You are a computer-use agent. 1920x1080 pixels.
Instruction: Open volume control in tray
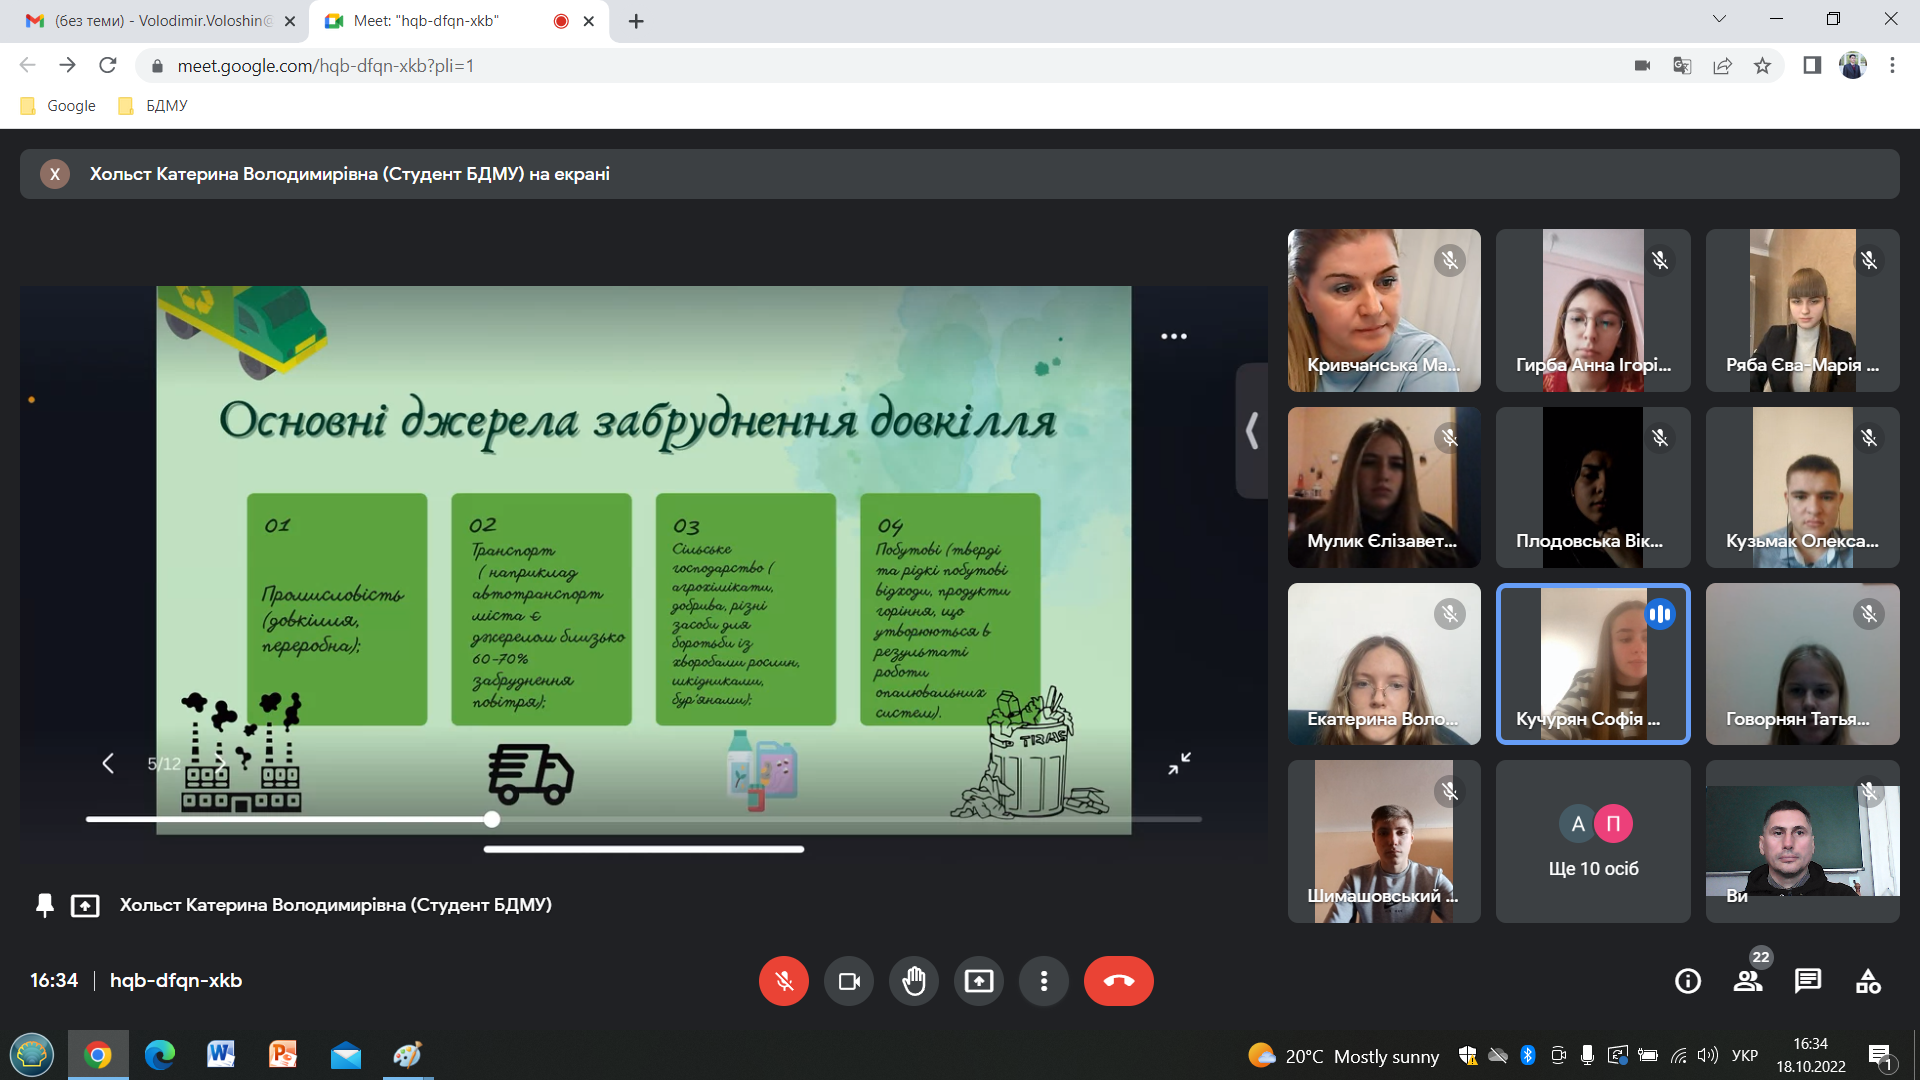[x=1709, y=1056]
